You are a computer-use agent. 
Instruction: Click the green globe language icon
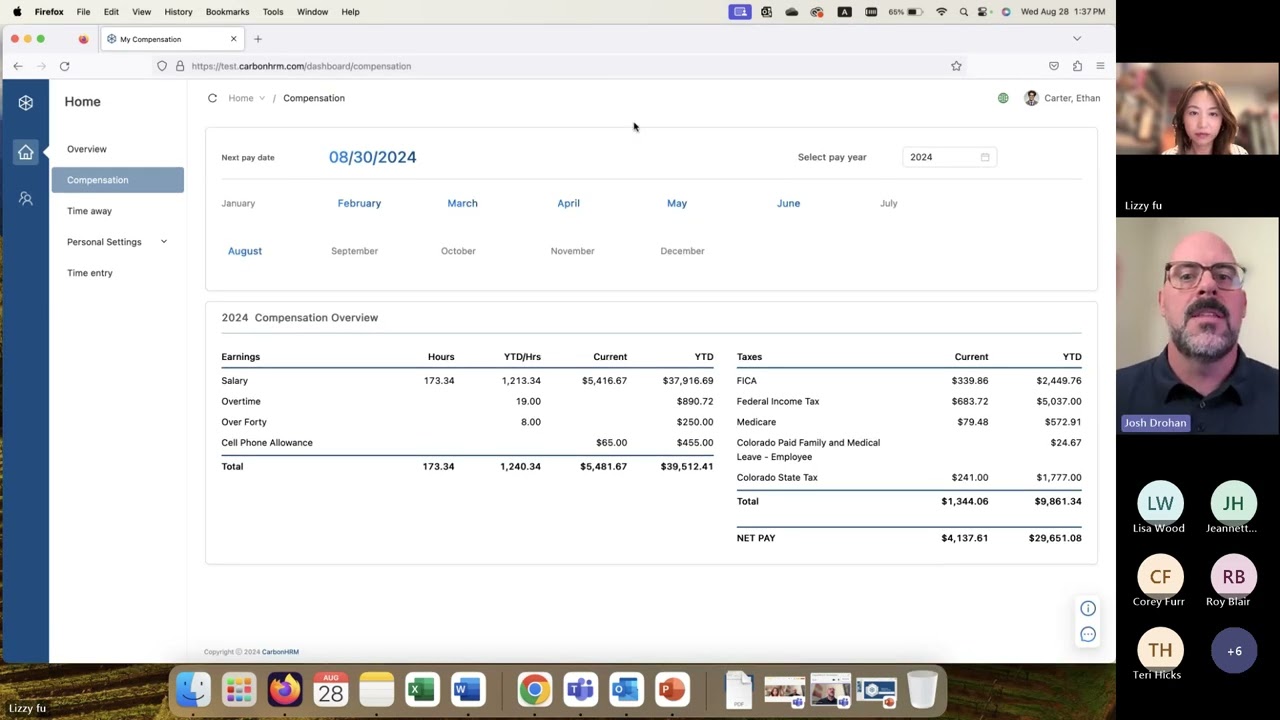coord(1003,98)
